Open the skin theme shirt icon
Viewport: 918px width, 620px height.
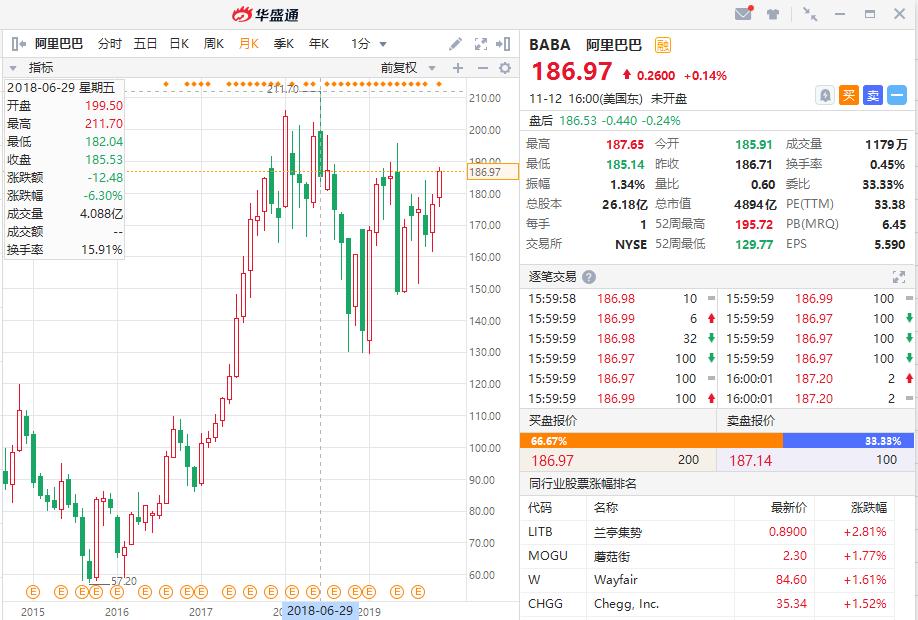773,14
